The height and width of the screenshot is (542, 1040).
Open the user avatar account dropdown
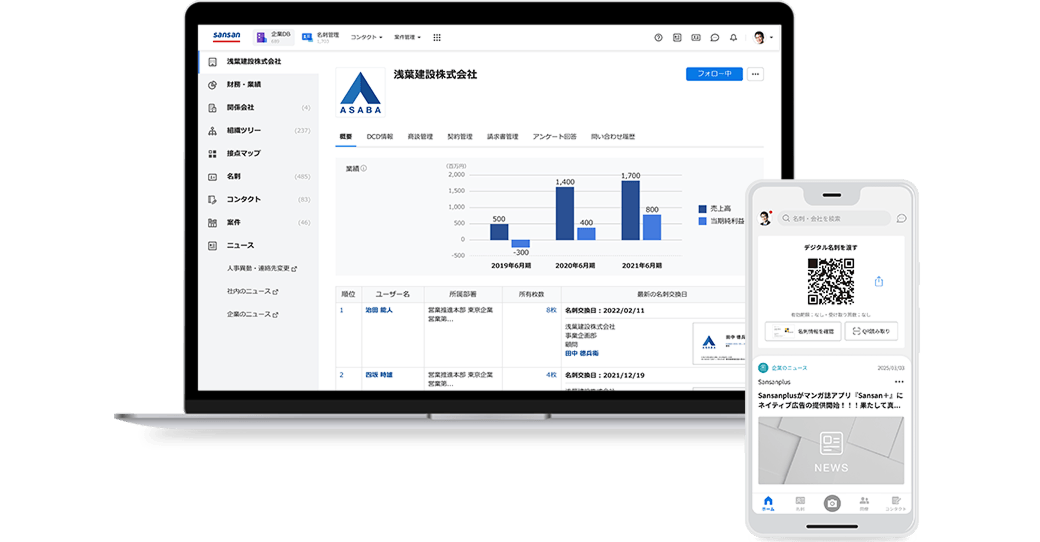763,38
